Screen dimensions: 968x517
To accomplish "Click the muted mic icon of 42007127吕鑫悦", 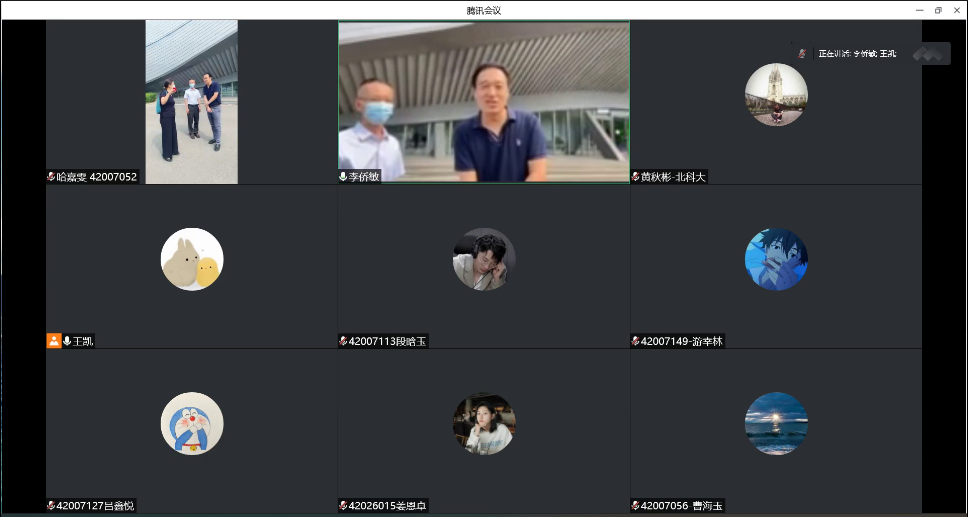I will 51,506.
